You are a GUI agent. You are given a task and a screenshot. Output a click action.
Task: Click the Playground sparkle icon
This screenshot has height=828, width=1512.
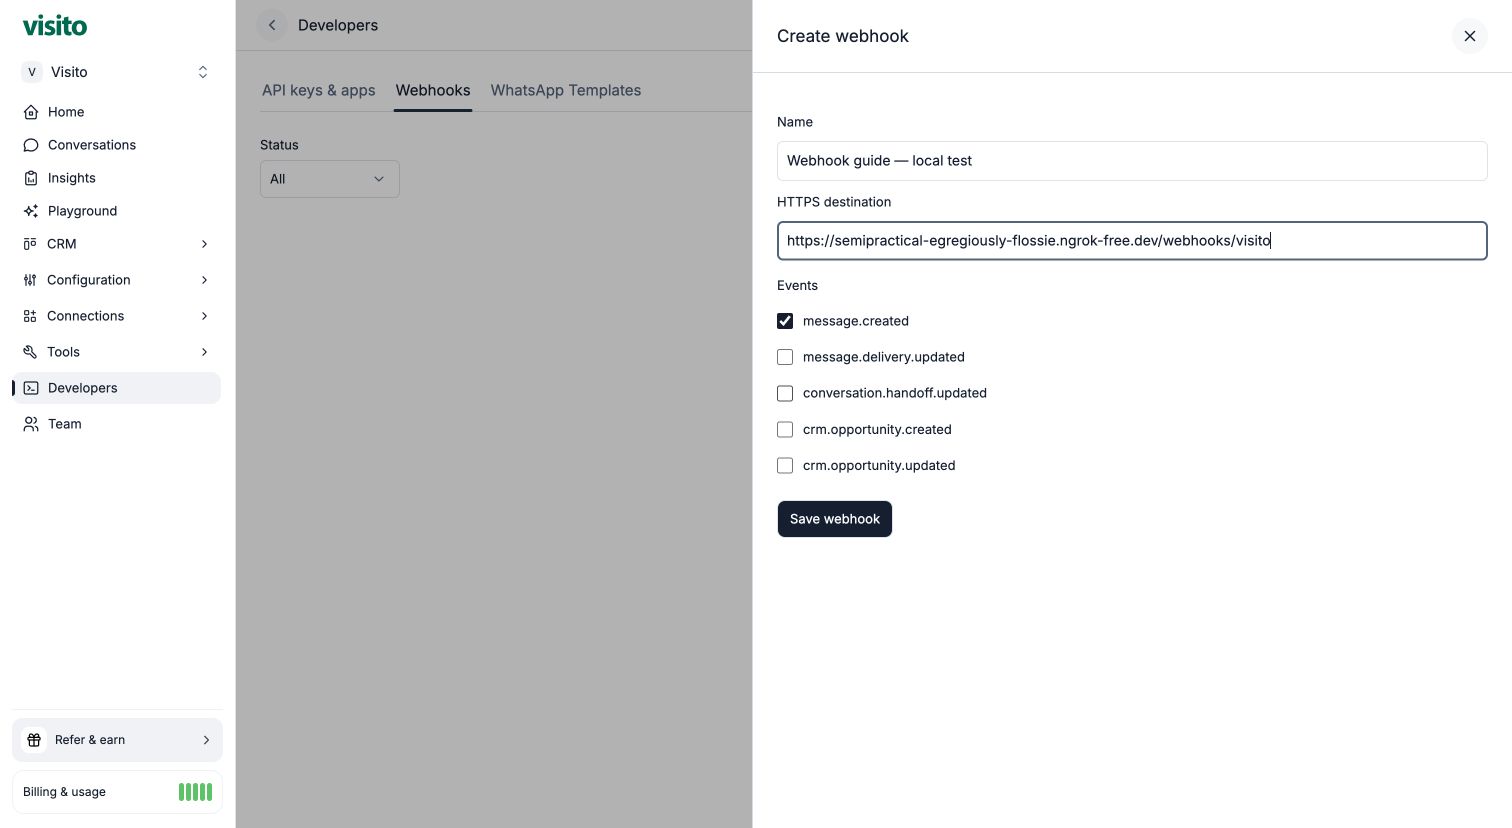point(31,211)
